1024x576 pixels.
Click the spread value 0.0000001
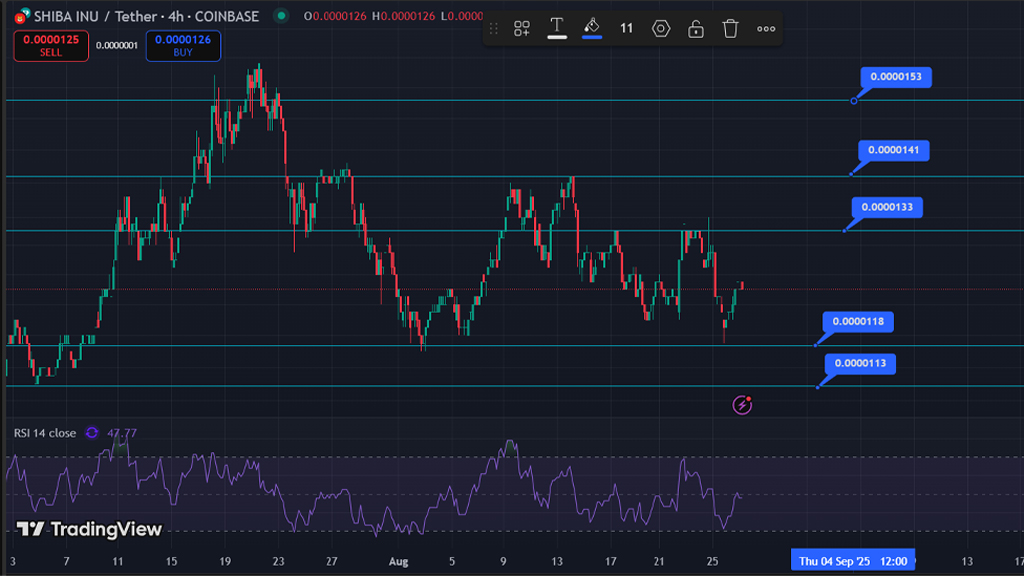tap(117, 46)
